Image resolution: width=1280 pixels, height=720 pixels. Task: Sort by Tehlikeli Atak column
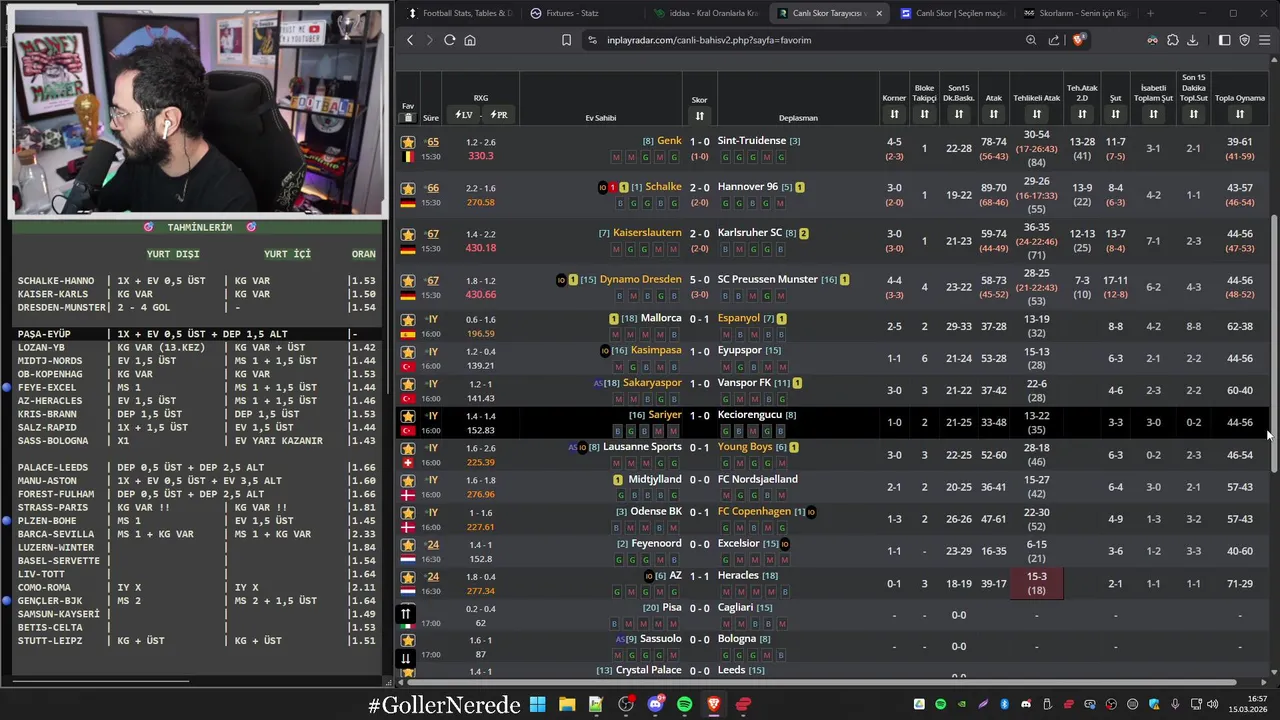click(1037, 115)
